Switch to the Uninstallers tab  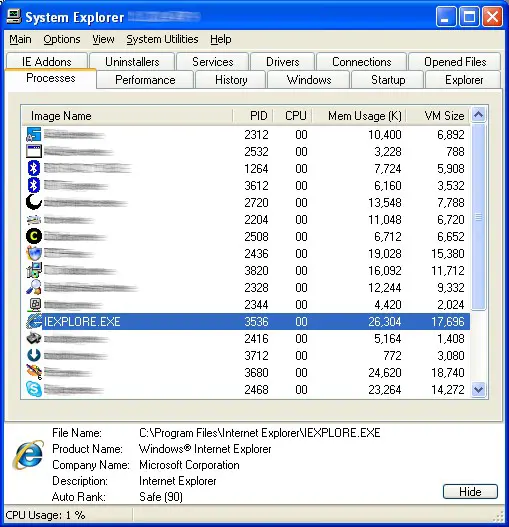132,62
